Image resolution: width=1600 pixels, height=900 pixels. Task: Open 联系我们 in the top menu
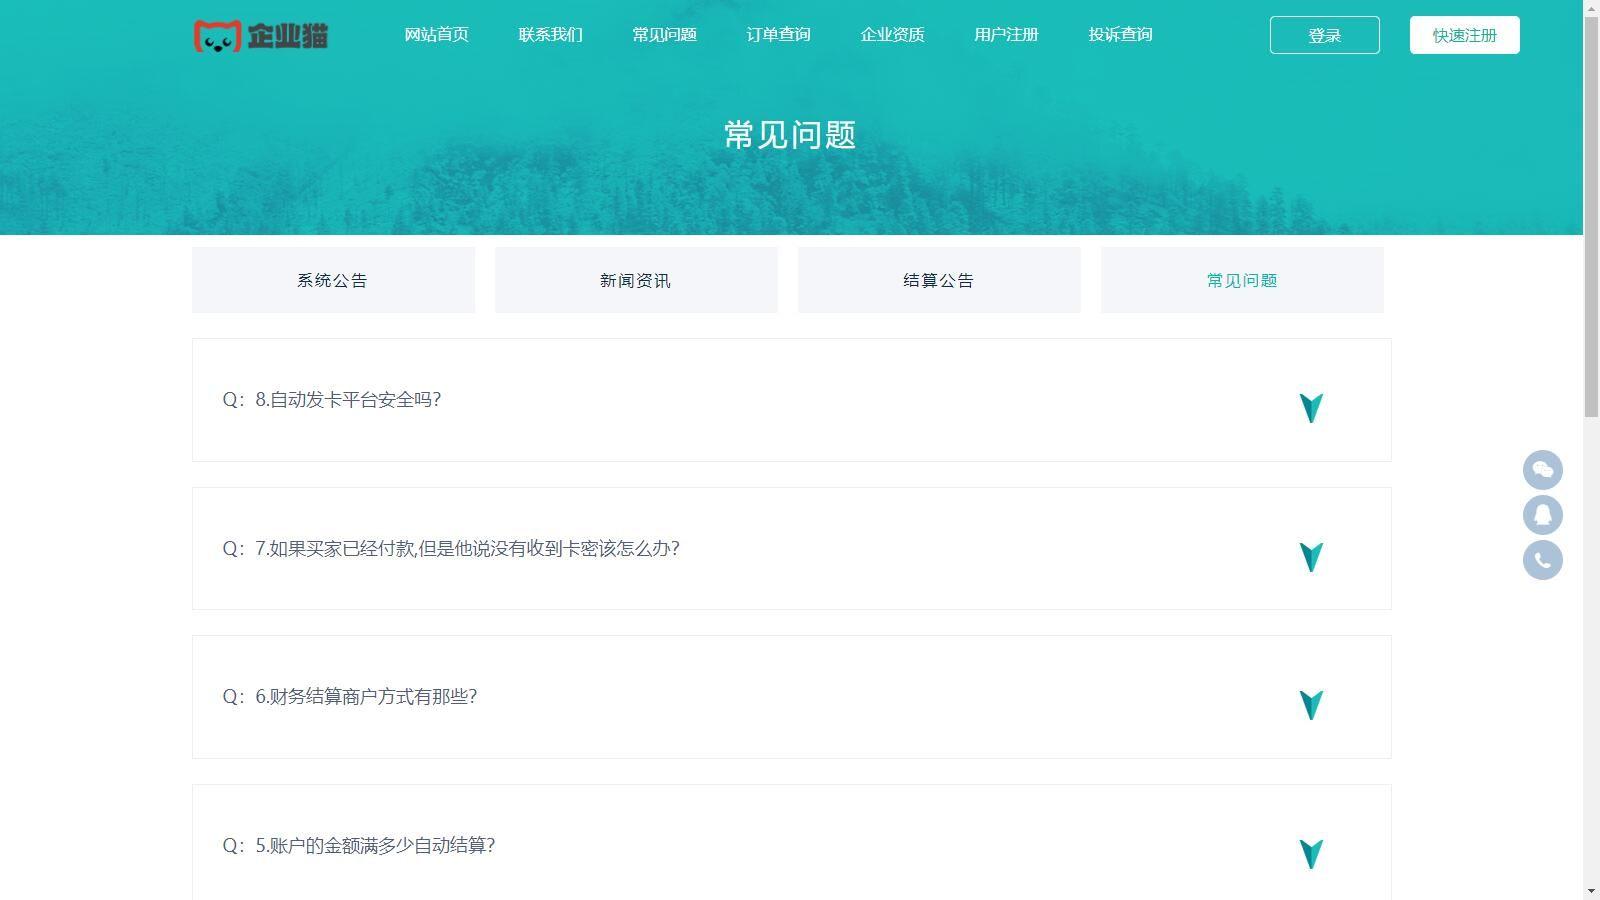coord(550,35)
